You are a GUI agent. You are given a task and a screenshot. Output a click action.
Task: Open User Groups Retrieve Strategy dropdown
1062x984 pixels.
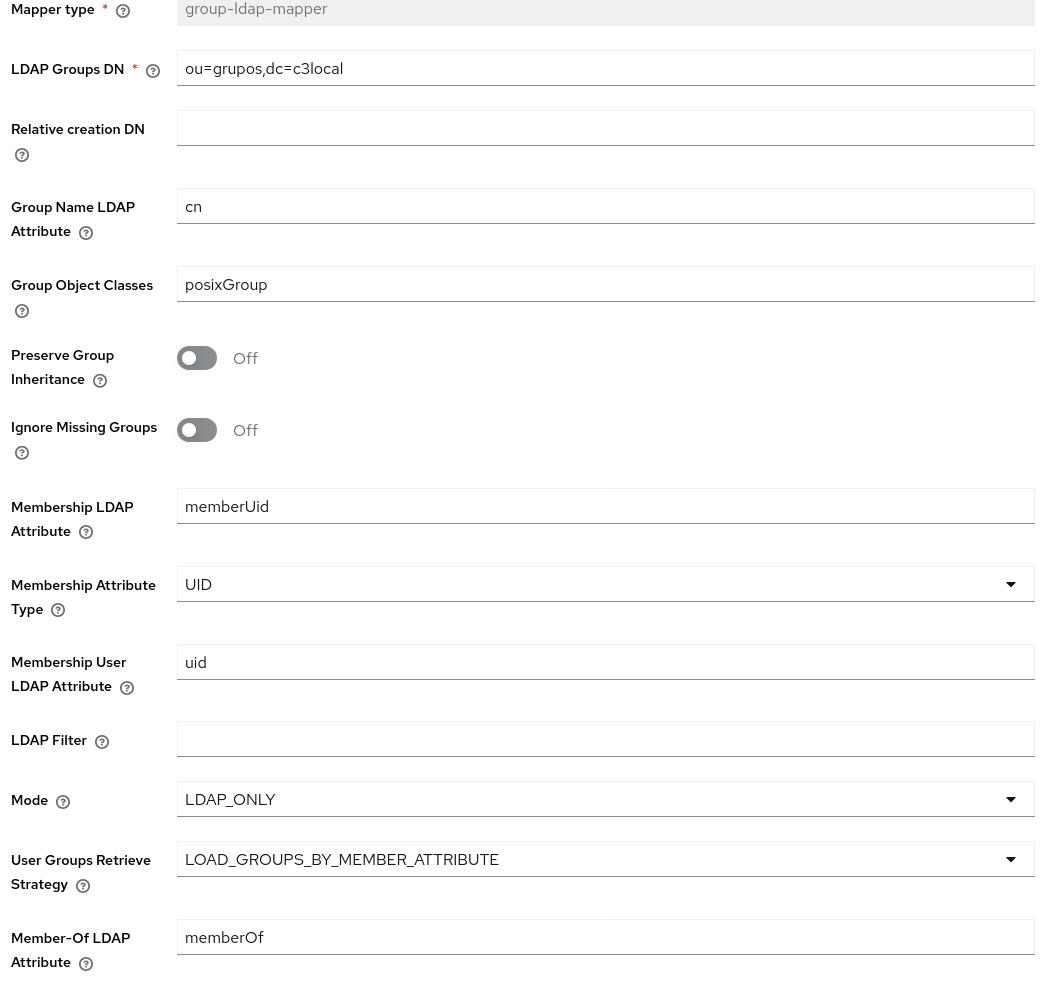click(1010, 859)
